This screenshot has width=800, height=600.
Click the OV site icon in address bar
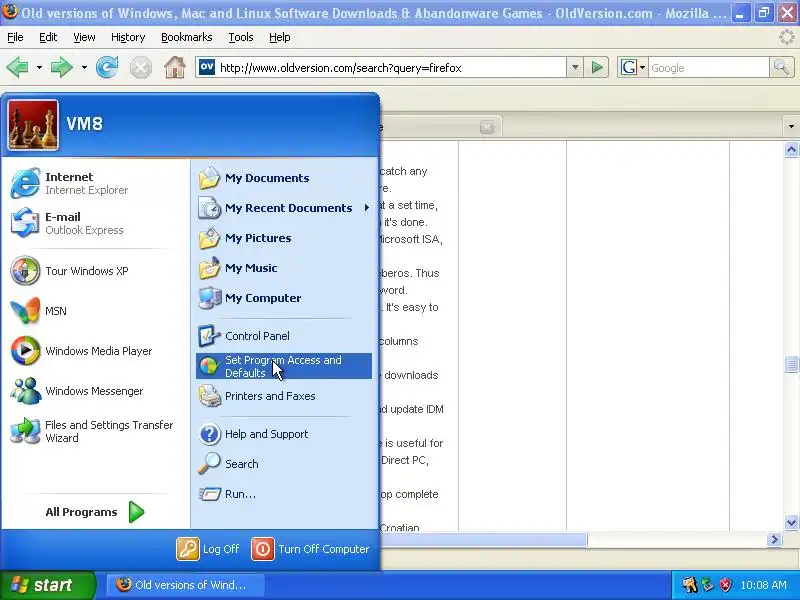pyautogui.click(x=207, y=67)
